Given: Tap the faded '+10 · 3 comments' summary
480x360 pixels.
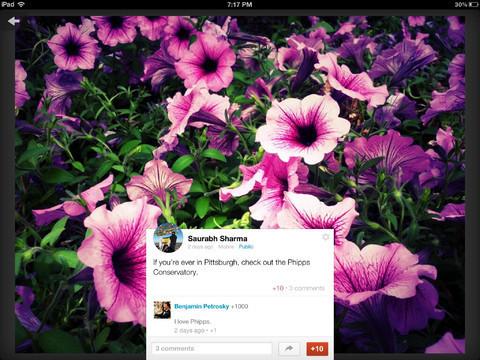Looking at the screenshot, I should point(298,288).
